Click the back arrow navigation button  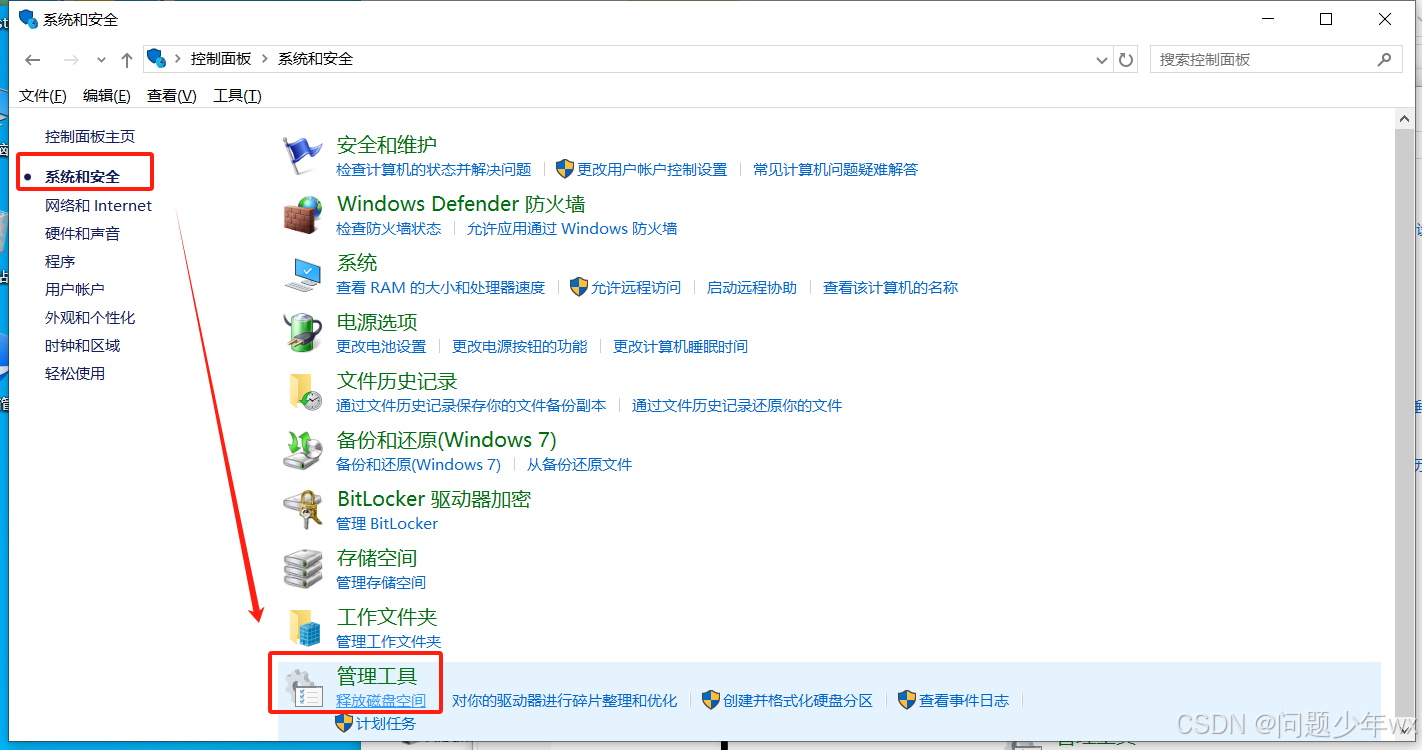point(32,60)
